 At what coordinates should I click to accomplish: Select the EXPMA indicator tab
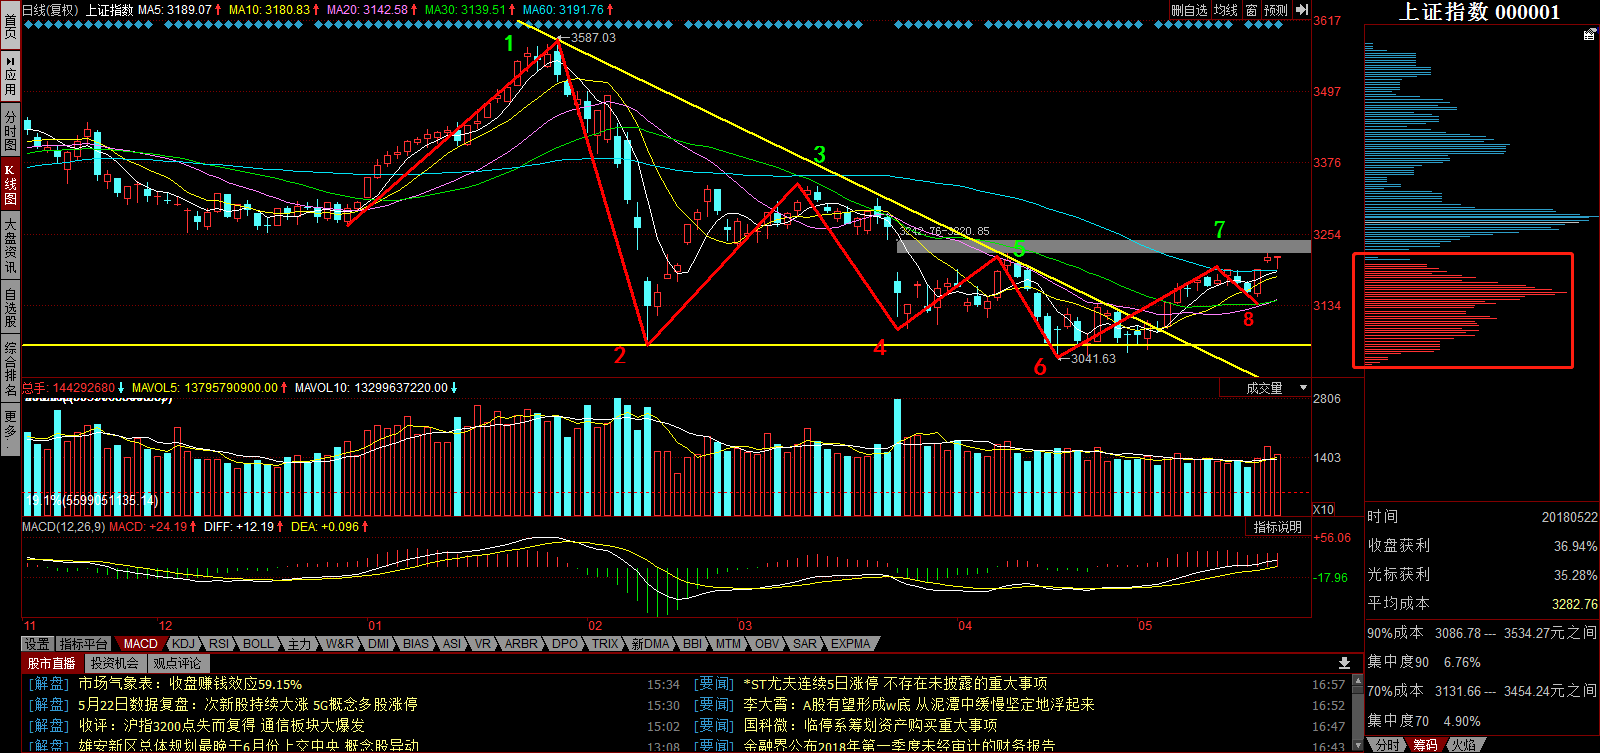click(x=851, y=644)
